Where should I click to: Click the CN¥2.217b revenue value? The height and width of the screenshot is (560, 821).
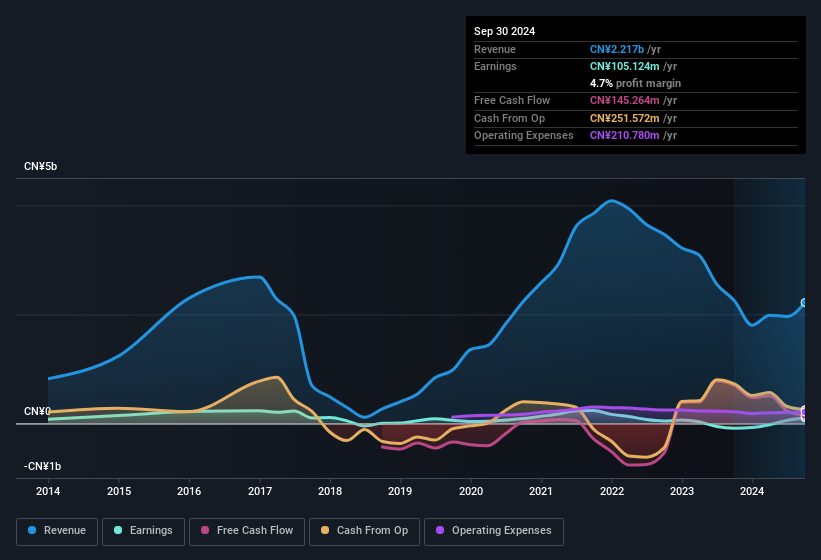click(x=617, y=49)
